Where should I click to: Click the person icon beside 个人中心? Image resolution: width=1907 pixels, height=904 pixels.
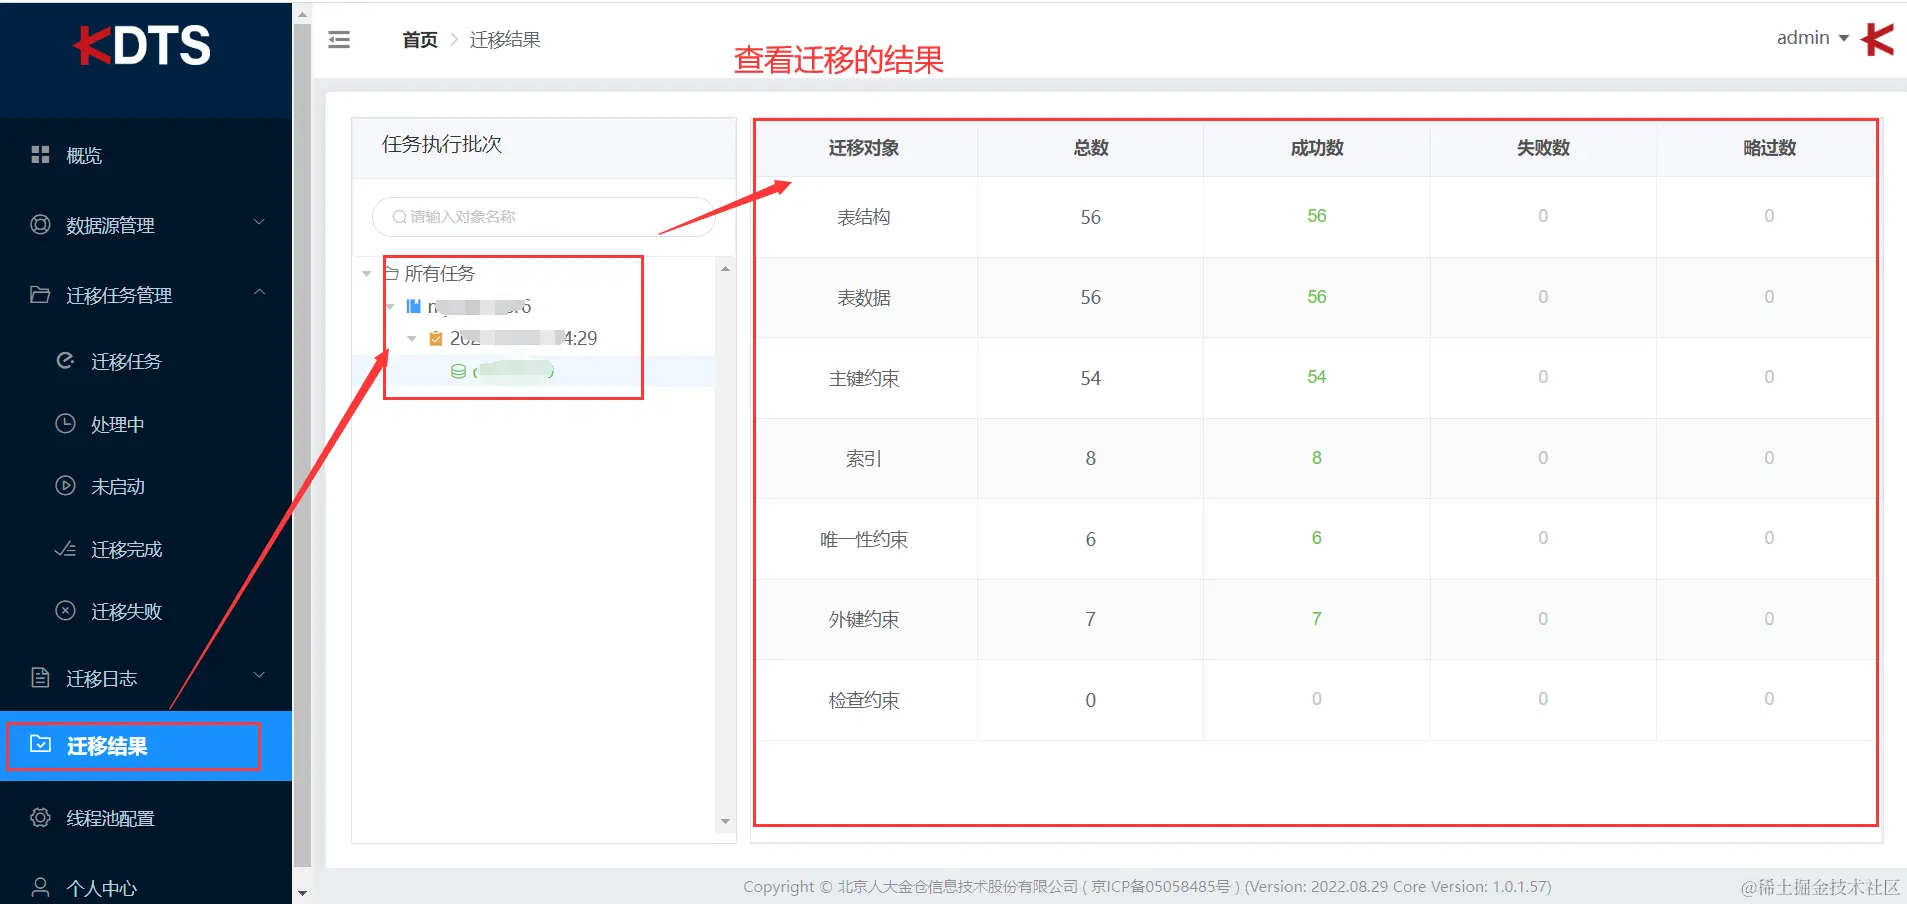point(40,887)
